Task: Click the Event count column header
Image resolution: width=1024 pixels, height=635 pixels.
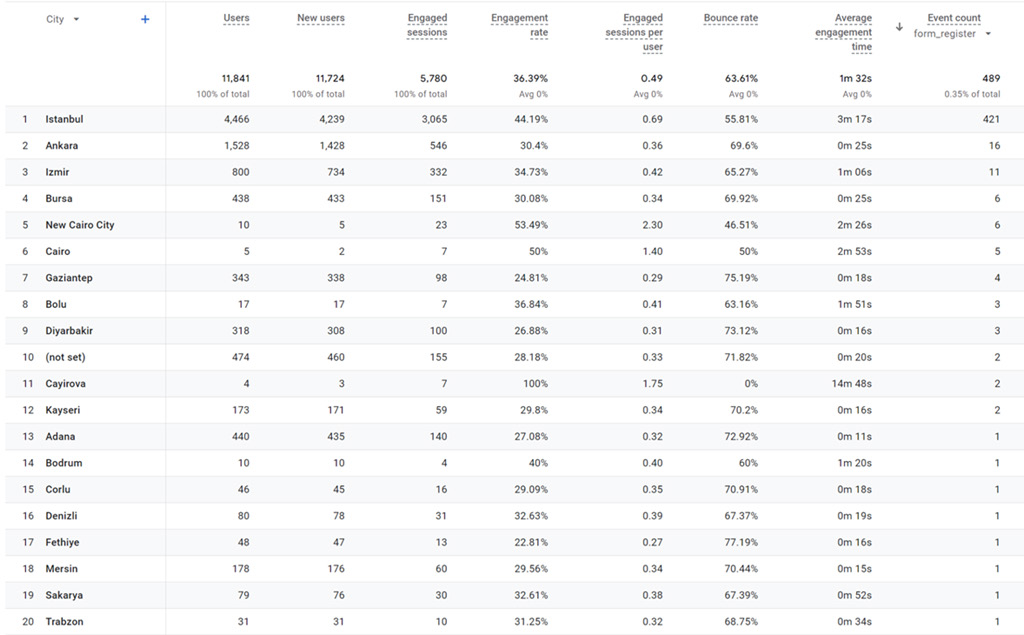Action: click(953, 18)
